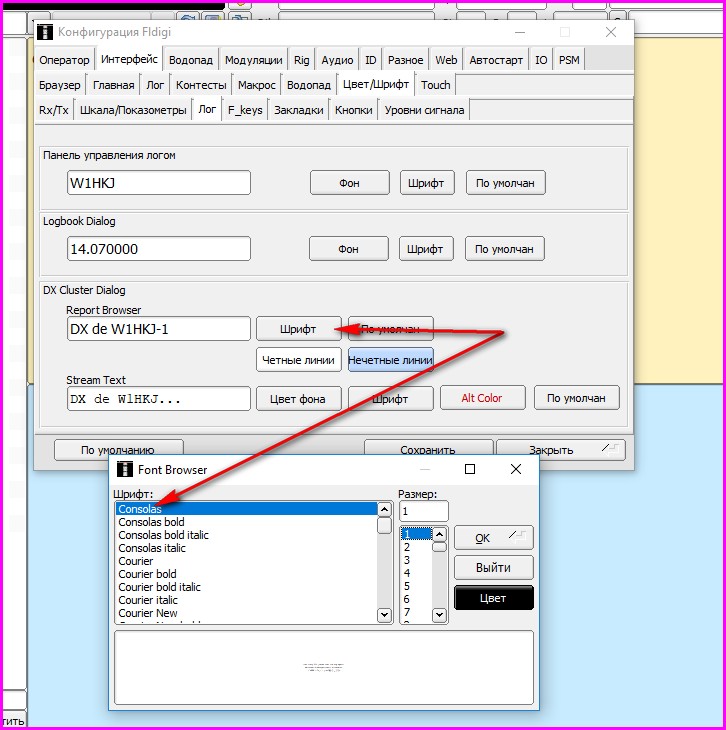This screenshot has height=730, width=726.
Task: Click Фон button in Logbook Dialog
Action: (x=348, y=248)
